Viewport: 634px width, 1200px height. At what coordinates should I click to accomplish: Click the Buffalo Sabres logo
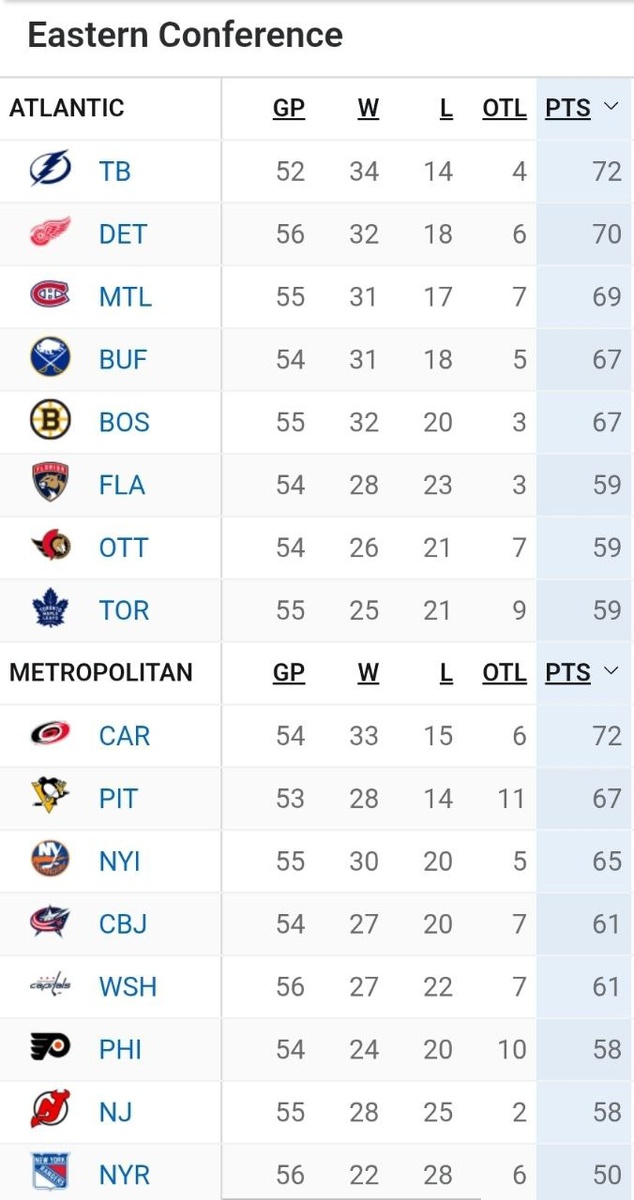tap(50, 359)
